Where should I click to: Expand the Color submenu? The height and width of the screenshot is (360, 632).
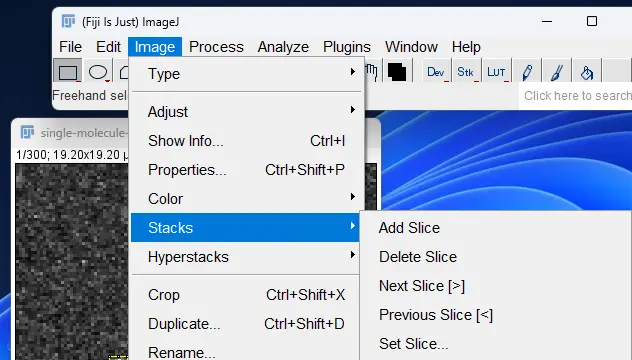click(246, 199)
